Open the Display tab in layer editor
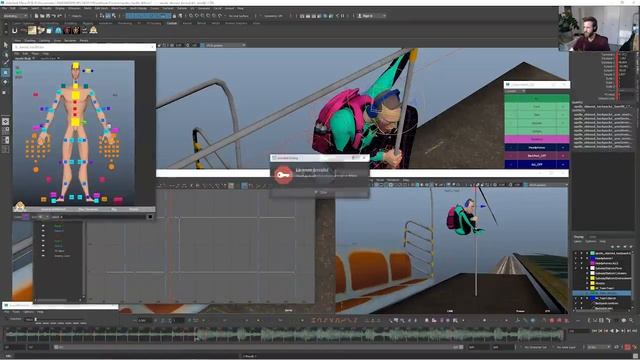The width and height of the screenshot is (640, 360). 579,237
